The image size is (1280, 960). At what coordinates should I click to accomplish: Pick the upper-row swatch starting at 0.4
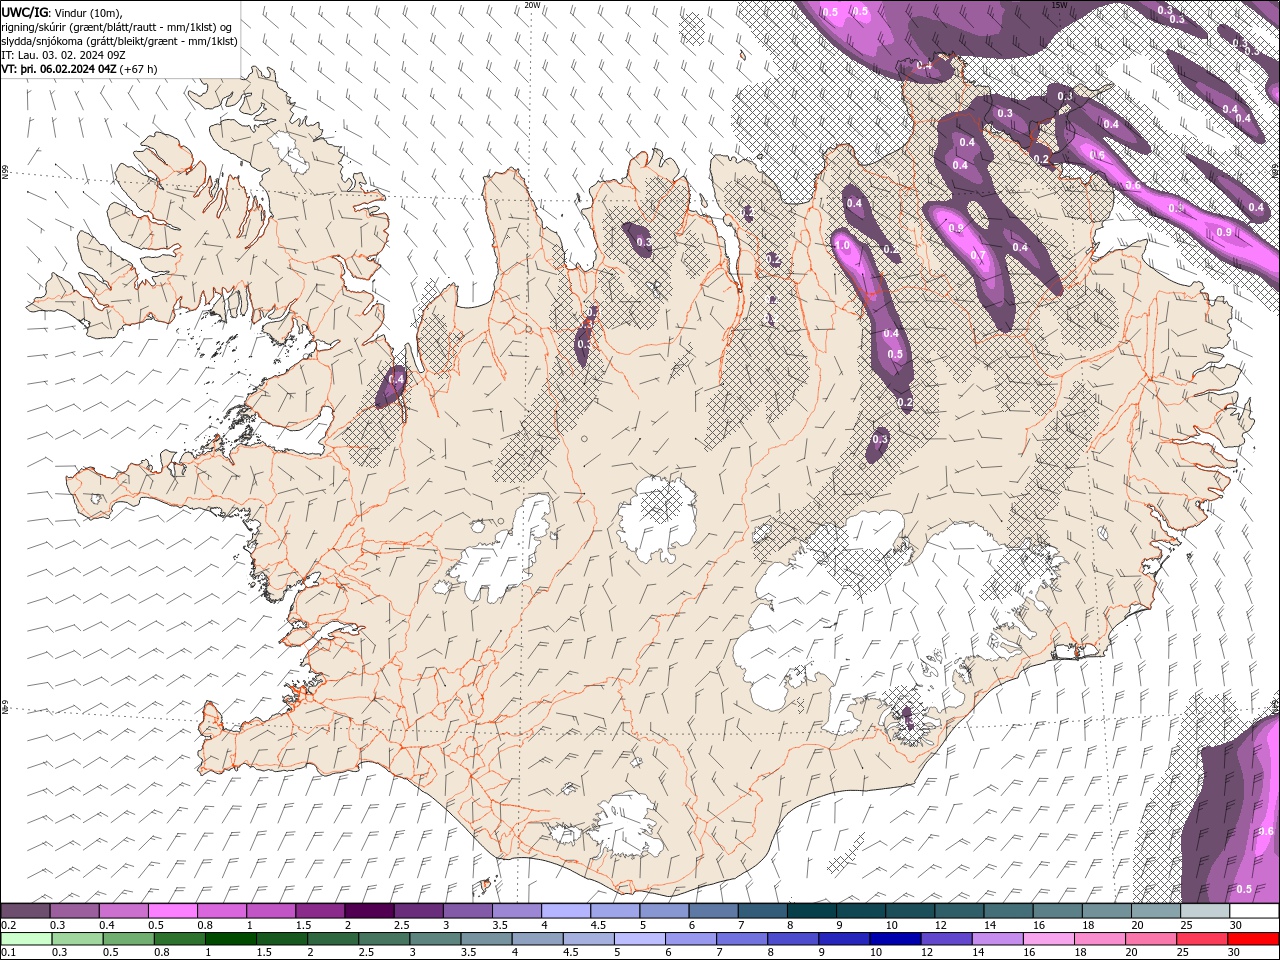pyautogui.click(x=123, y=911)
